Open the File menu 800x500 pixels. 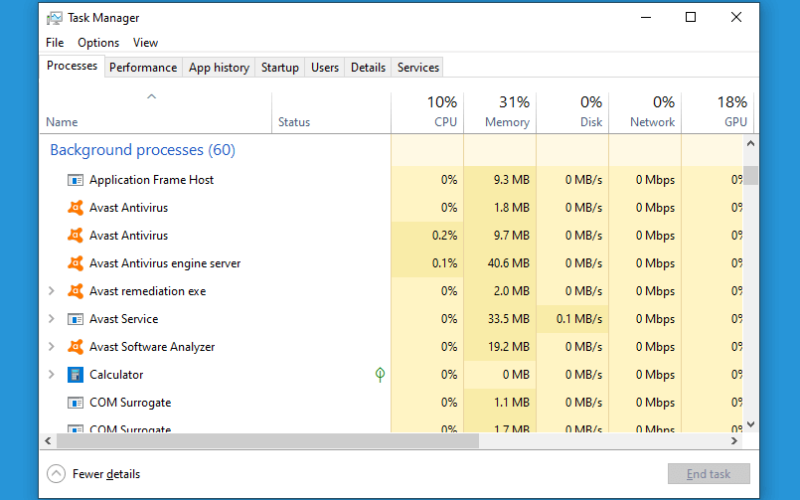55,43
